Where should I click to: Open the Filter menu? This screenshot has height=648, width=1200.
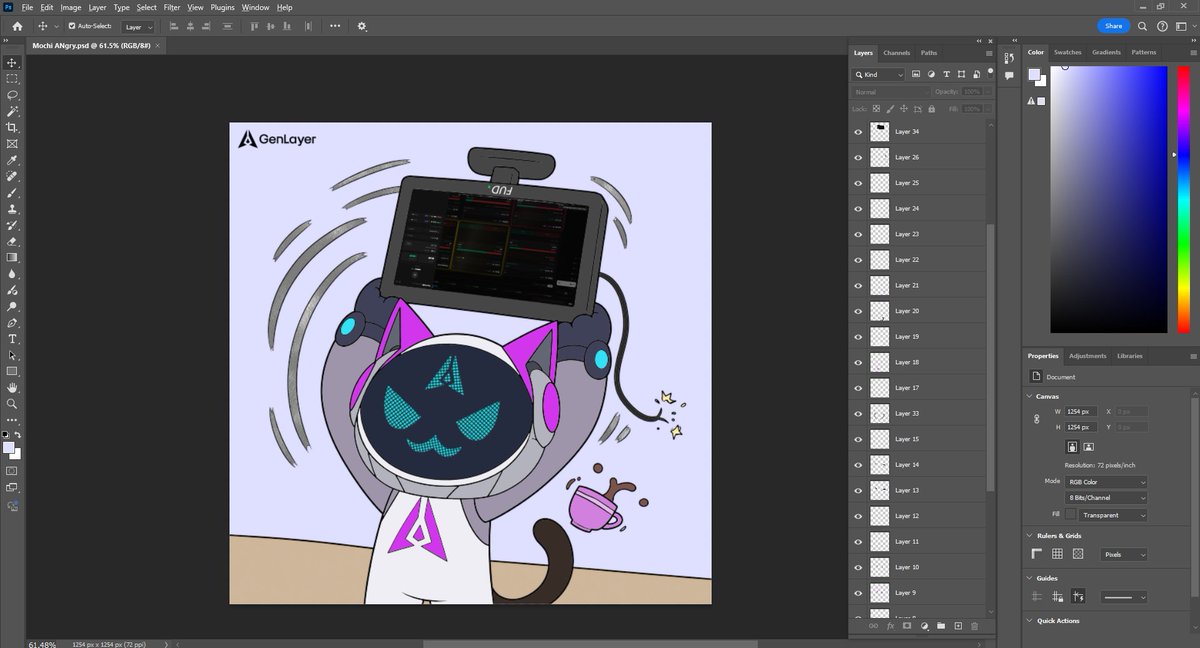(172, 7)
